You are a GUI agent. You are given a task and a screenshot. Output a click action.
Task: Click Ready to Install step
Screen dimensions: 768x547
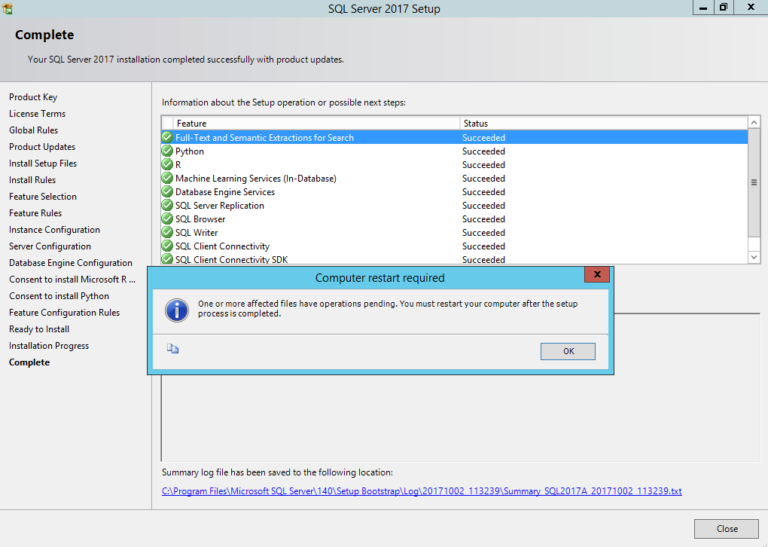39,329
